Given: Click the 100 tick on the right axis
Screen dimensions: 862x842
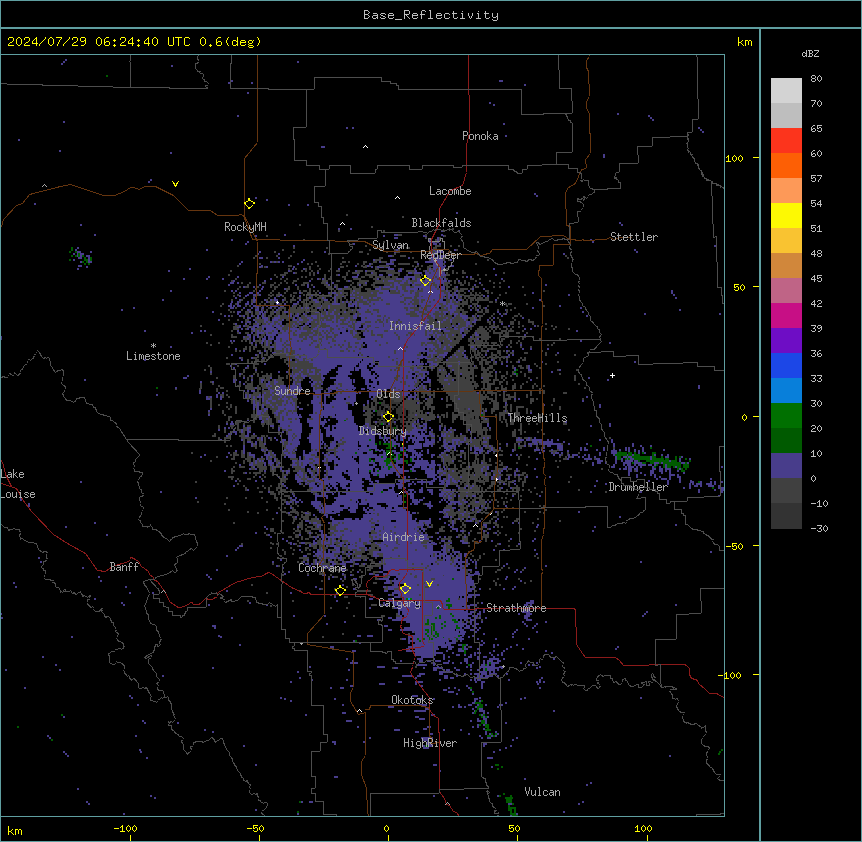Looking at the screenshot, I should [x=734, y=158].
